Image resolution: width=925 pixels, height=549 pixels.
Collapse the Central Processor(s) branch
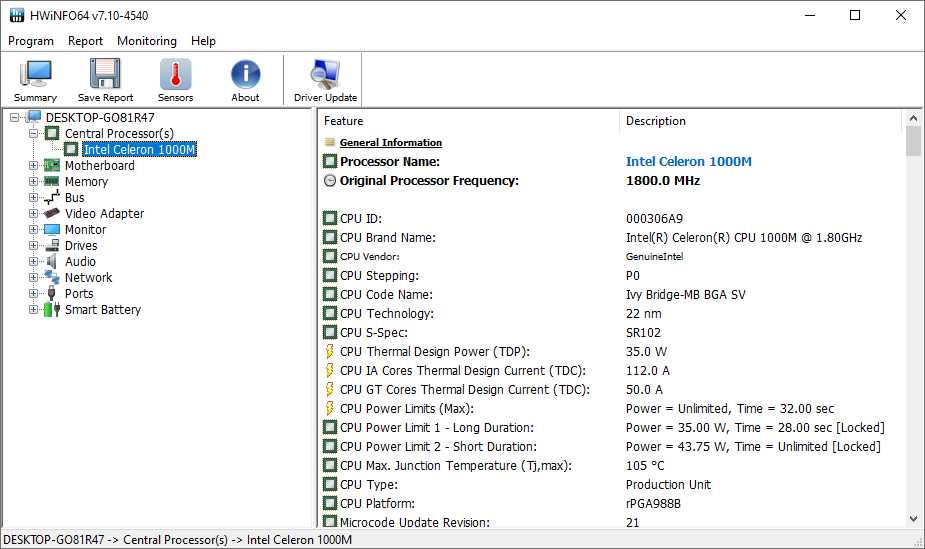click(33, 133)
